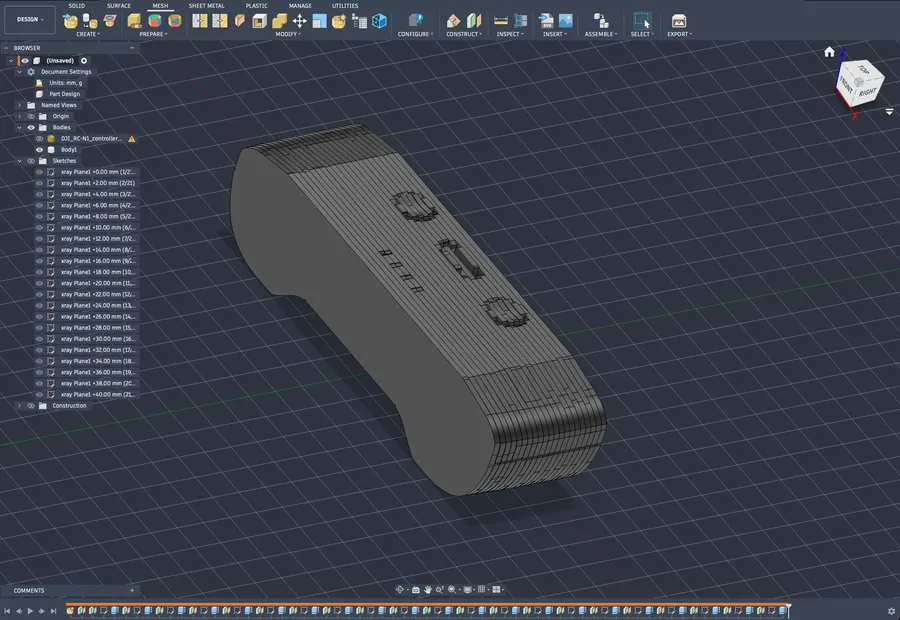The image size is (900, 620).
Task: Toggle visibility of xray Plane1 +40.00 mm sketch
Action: (40, 395)
